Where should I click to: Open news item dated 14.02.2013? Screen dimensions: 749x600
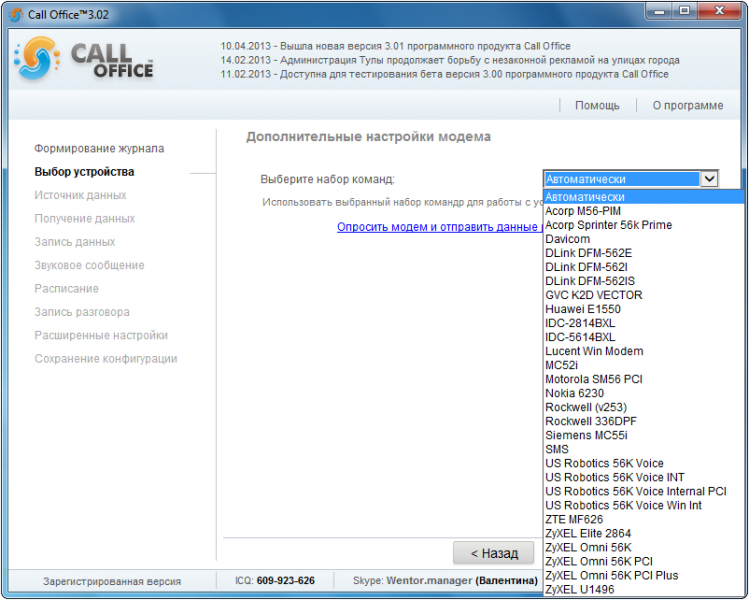tap(450, 60)
